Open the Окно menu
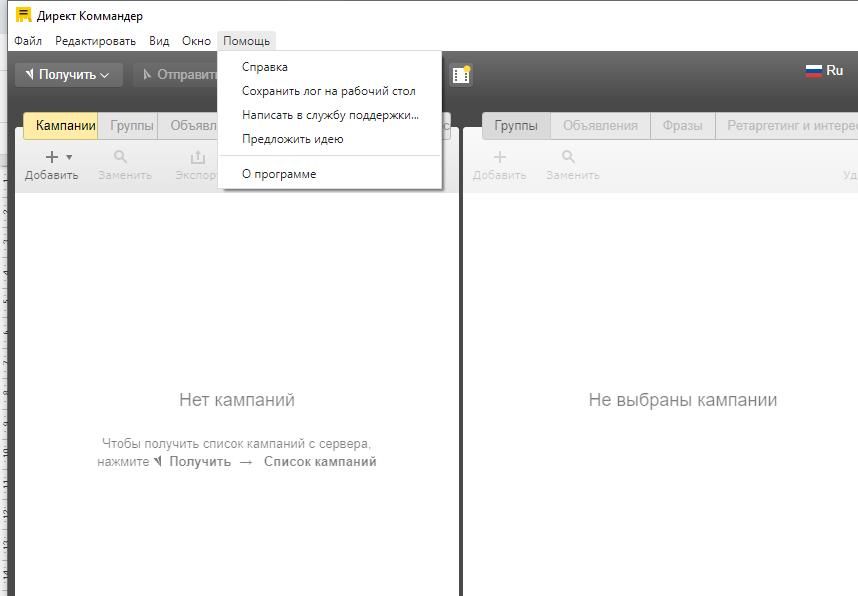The width and height of the screenshot is (858, 596). coord(196,41)
